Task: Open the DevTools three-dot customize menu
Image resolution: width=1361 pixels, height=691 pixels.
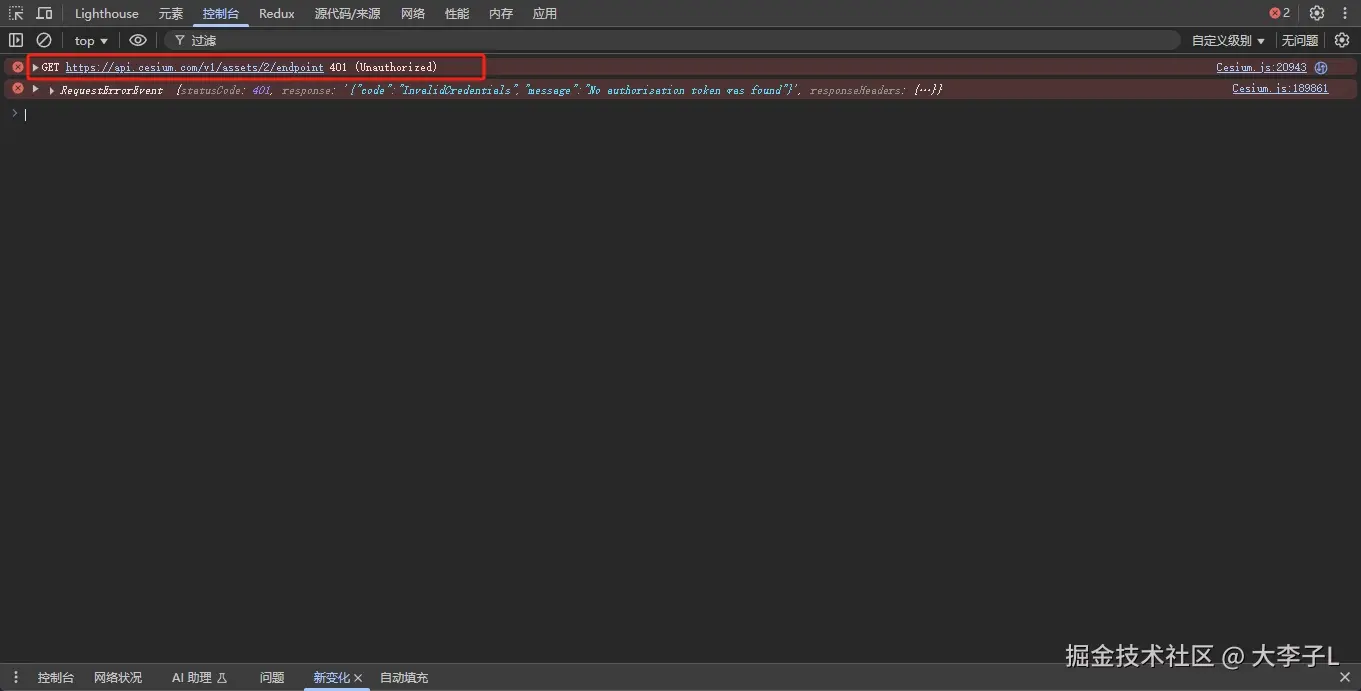Action: click(x=1345, y=13)
